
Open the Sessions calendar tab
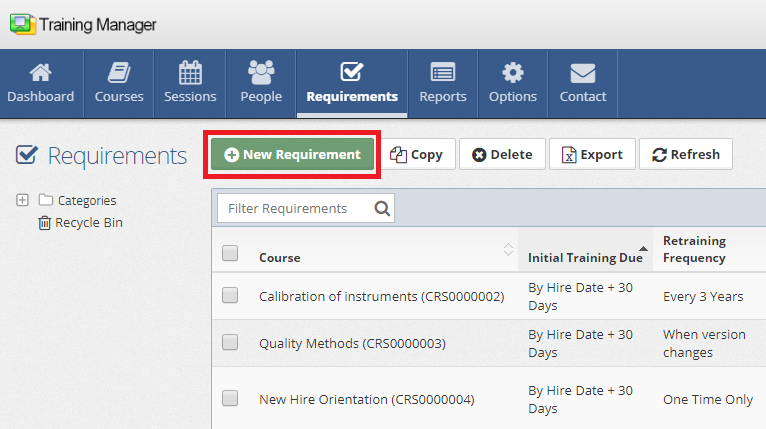click(190, 84)
